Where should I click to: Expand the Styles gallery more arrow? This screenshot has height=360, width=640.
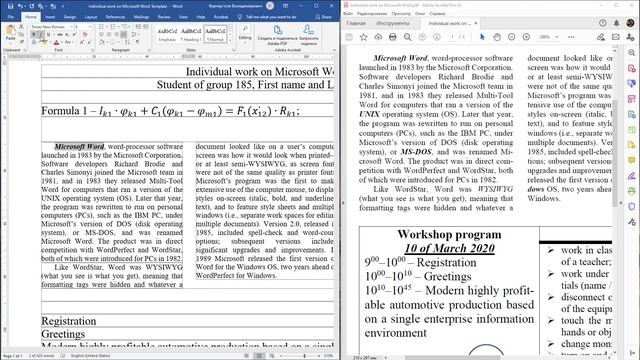pyautogui.click(x=230, y=41)
